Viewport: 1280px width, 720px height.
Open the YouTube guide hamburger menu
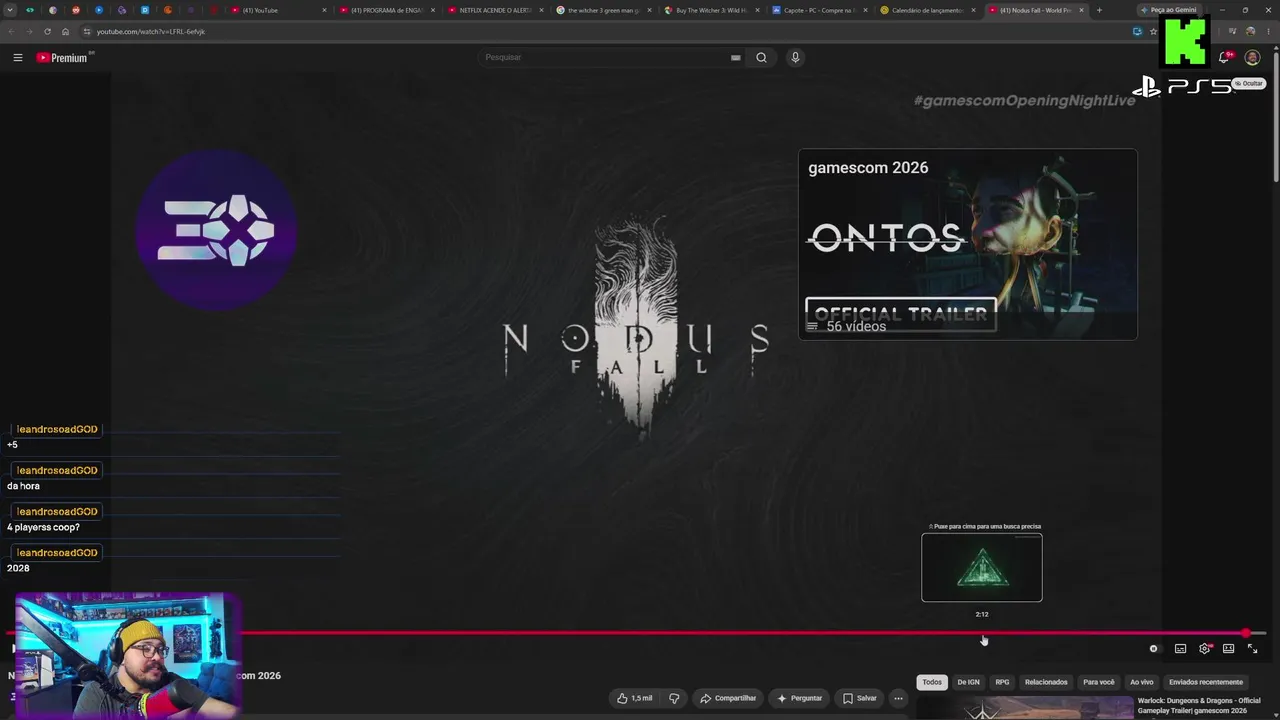tap(18, 58)
